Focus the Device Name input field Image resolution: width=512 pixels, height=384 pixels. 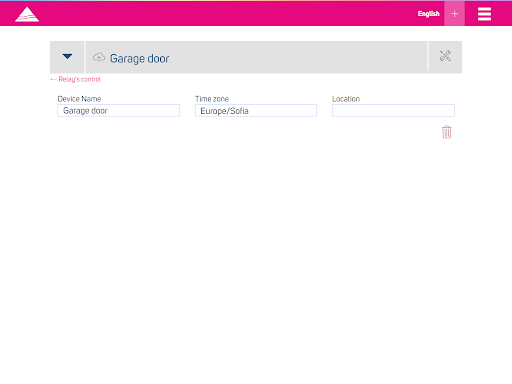click(x=119, y=111)
